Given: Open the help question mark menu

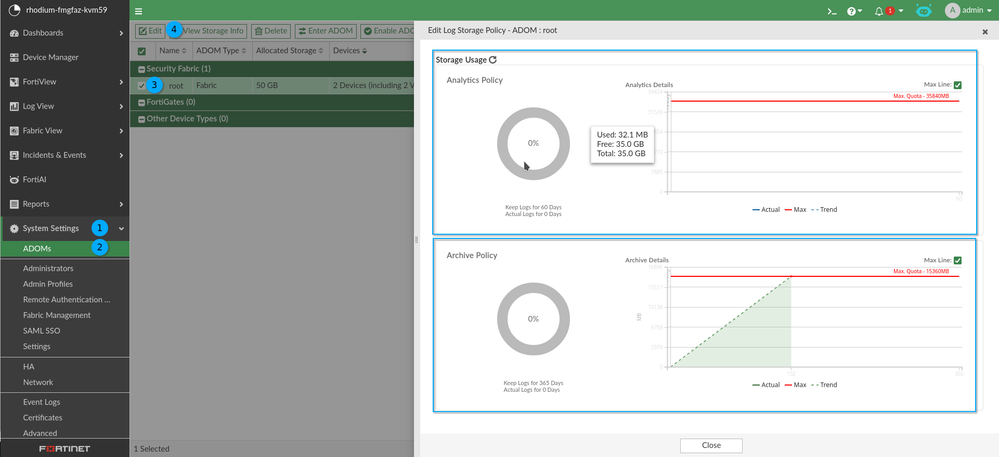Looking at the screenshot, I should (x=853, y=11).
